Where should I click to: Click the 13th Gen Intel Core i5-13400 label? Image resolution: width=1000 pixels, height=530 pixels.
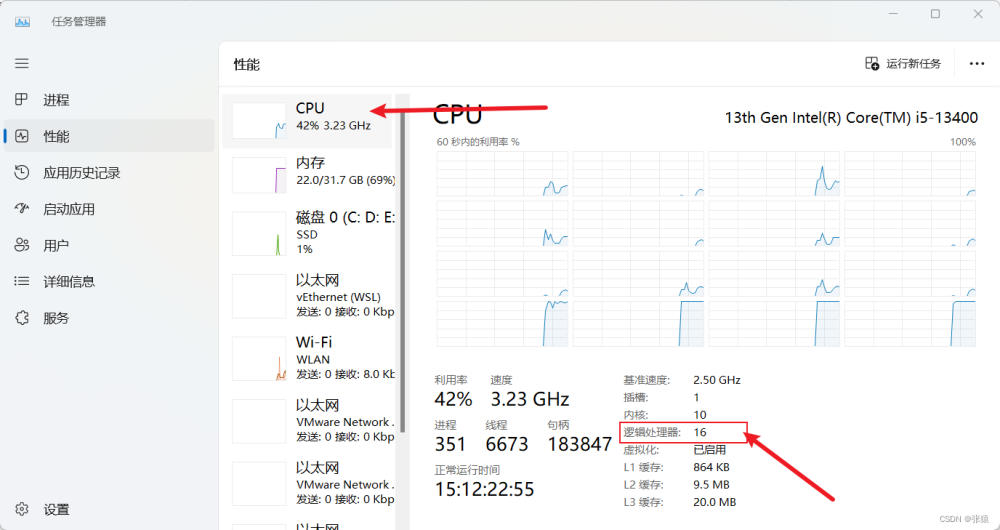[x=851, y=117]
